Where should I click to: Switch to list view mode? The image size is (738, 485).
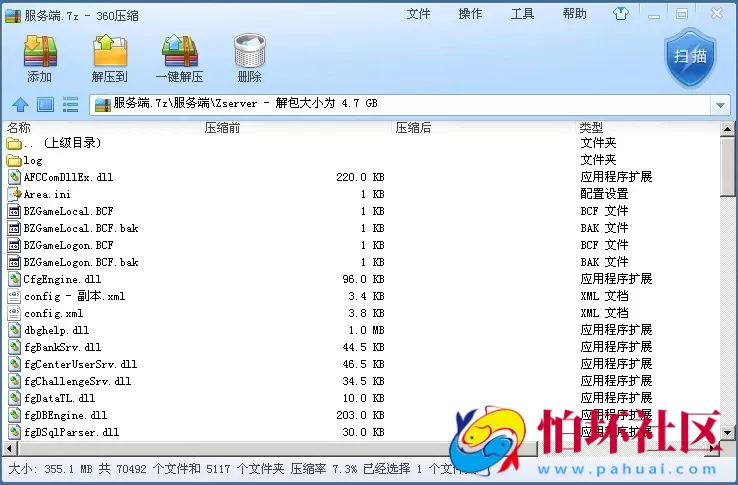tap(71, 104)
